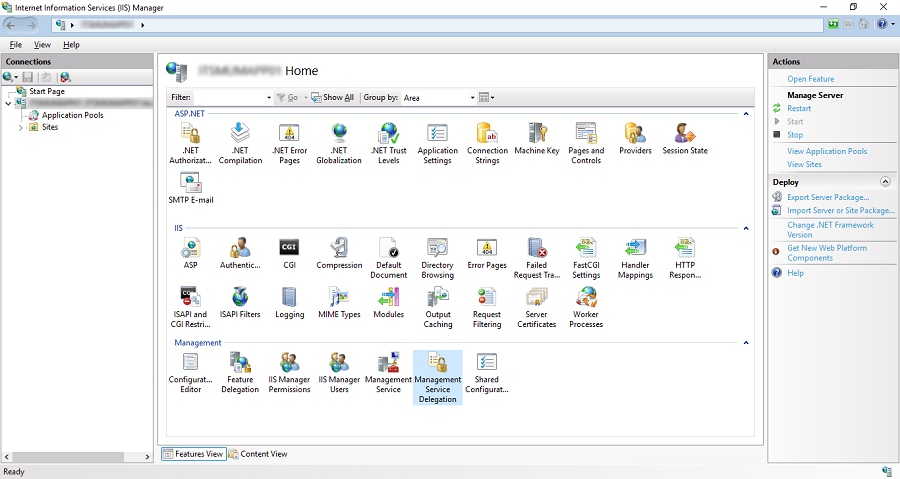Image resolution: width=900 pixels, height=479 pixels.
Task: Open SMTP E-mail feature
Action: tap(191, 188)
